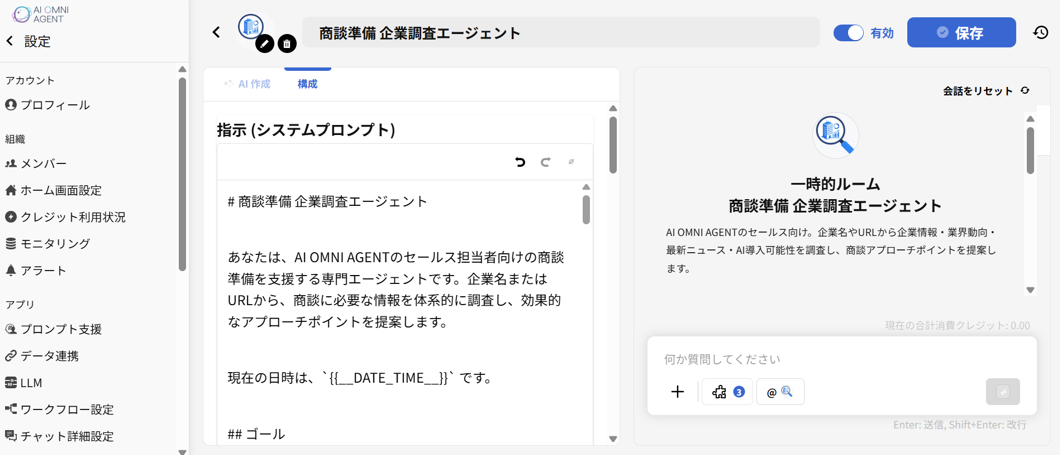Delete agent avatar with trash icon
The height and width of the screenshot is (455, 1060).
coord(287,44)
